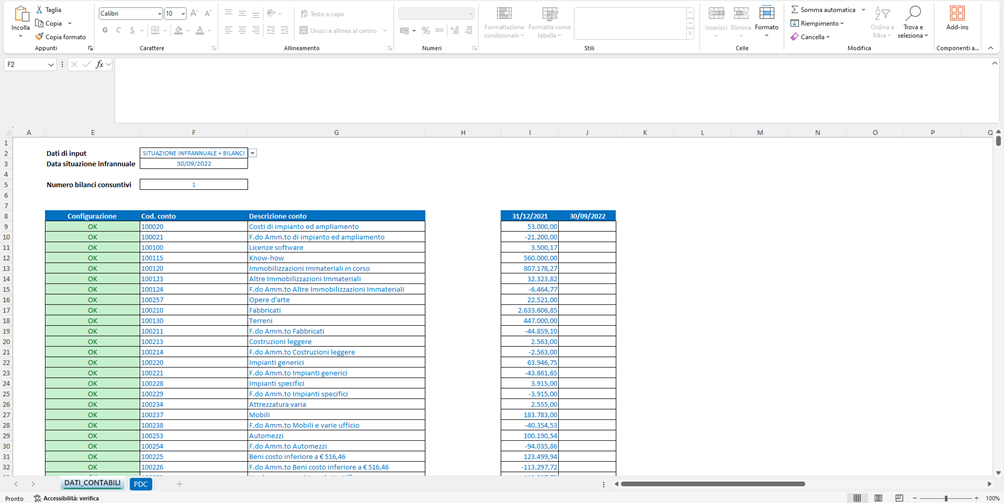Open the Somma automatica dropdown arrow
This screenshot has width=1004, height=503.
(x=863, y=10)
